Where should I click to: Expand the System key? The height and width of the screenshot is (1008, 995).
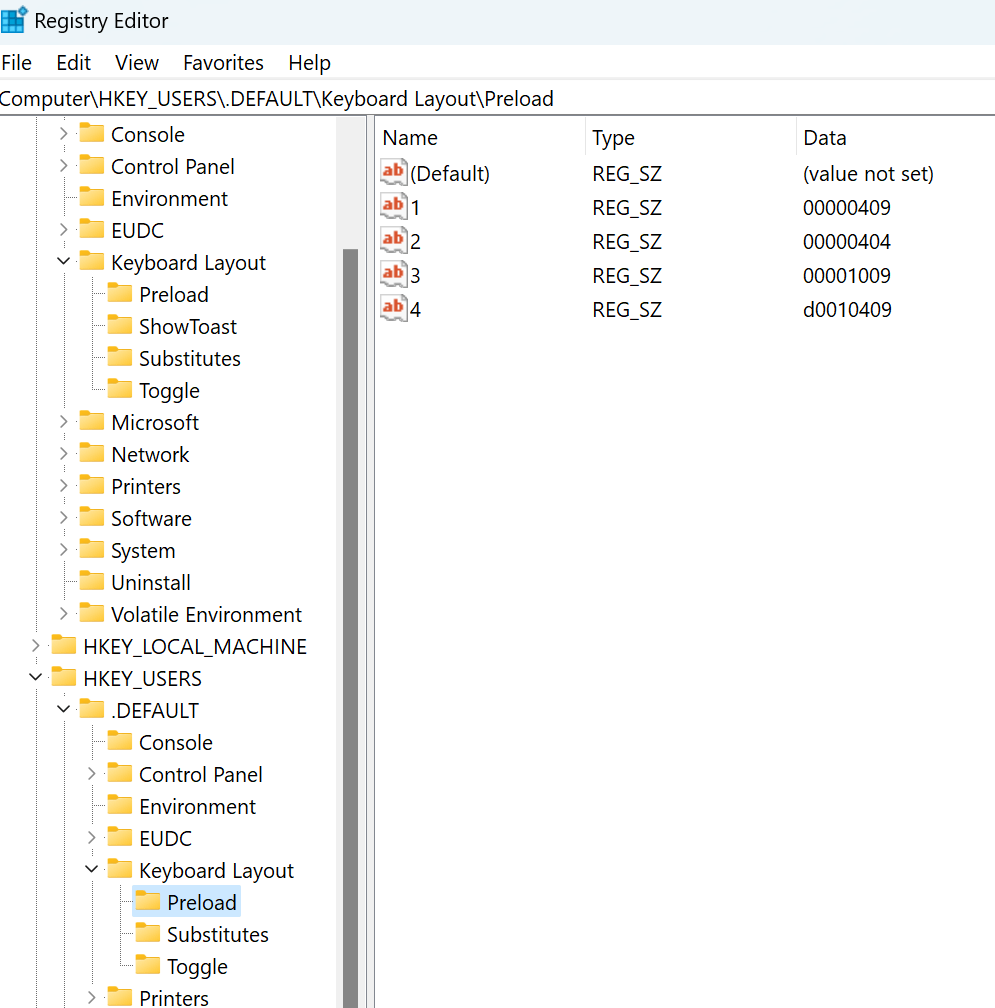click(63, 550)
